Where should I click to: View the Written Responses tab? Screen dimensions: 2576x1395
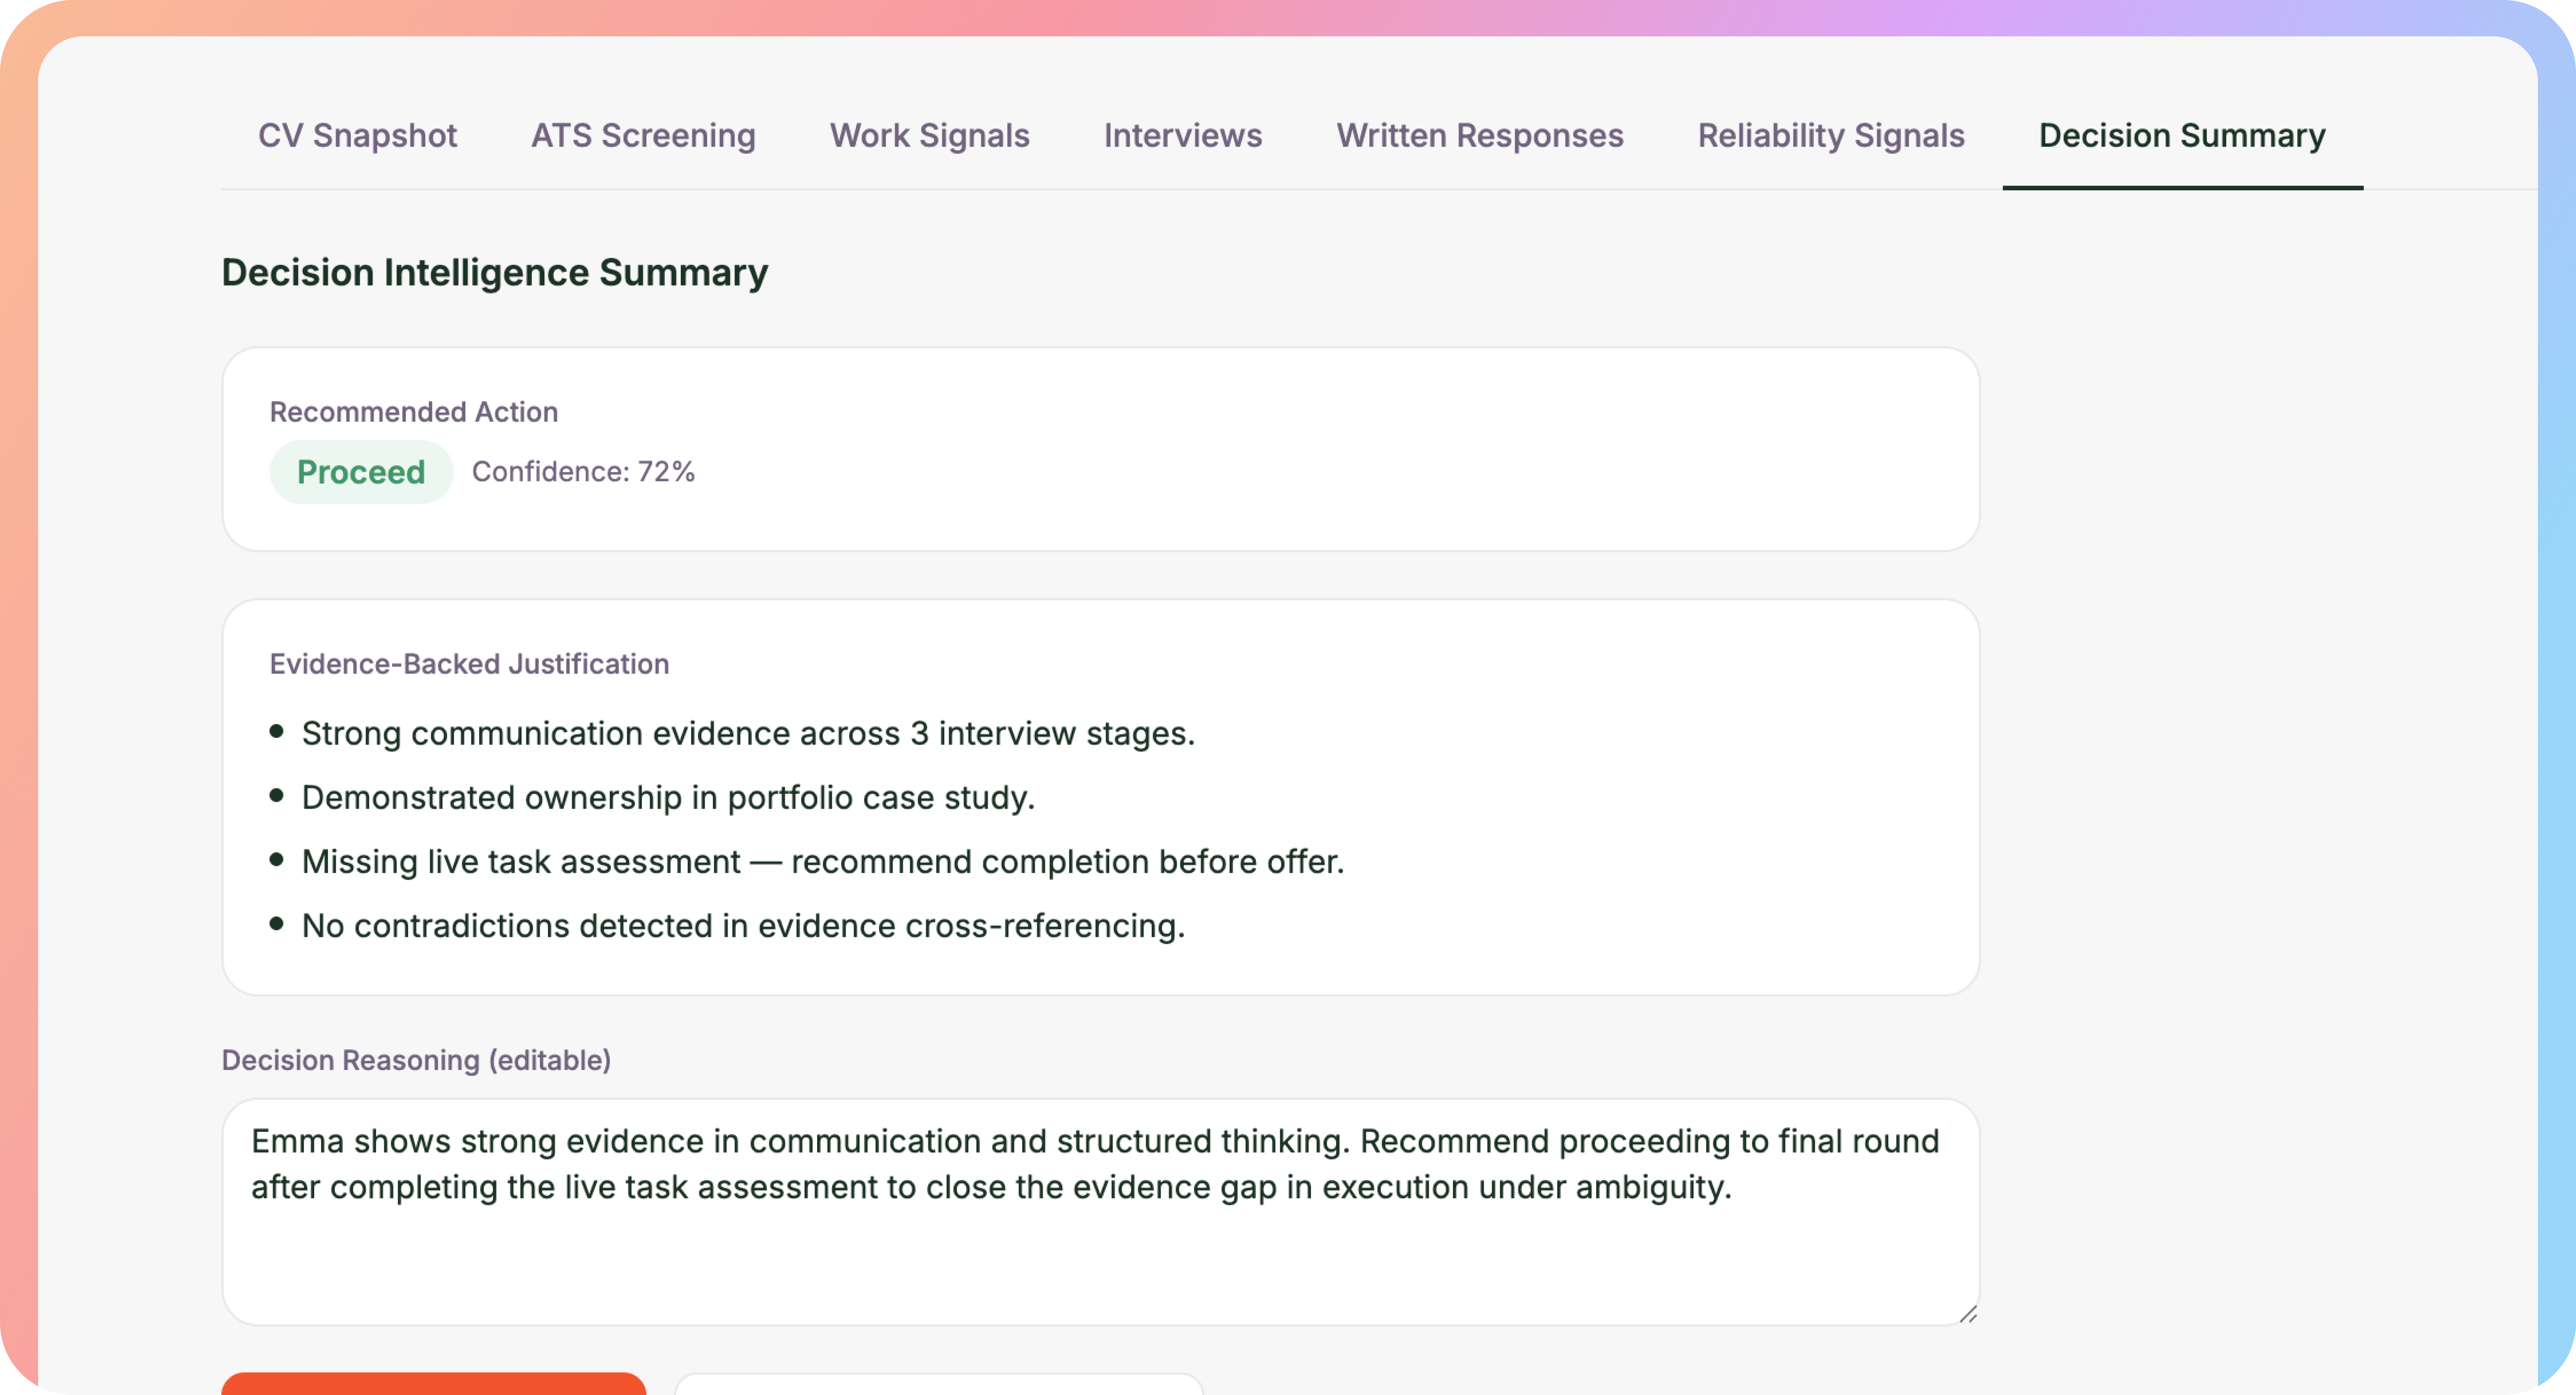(1479, 135)
